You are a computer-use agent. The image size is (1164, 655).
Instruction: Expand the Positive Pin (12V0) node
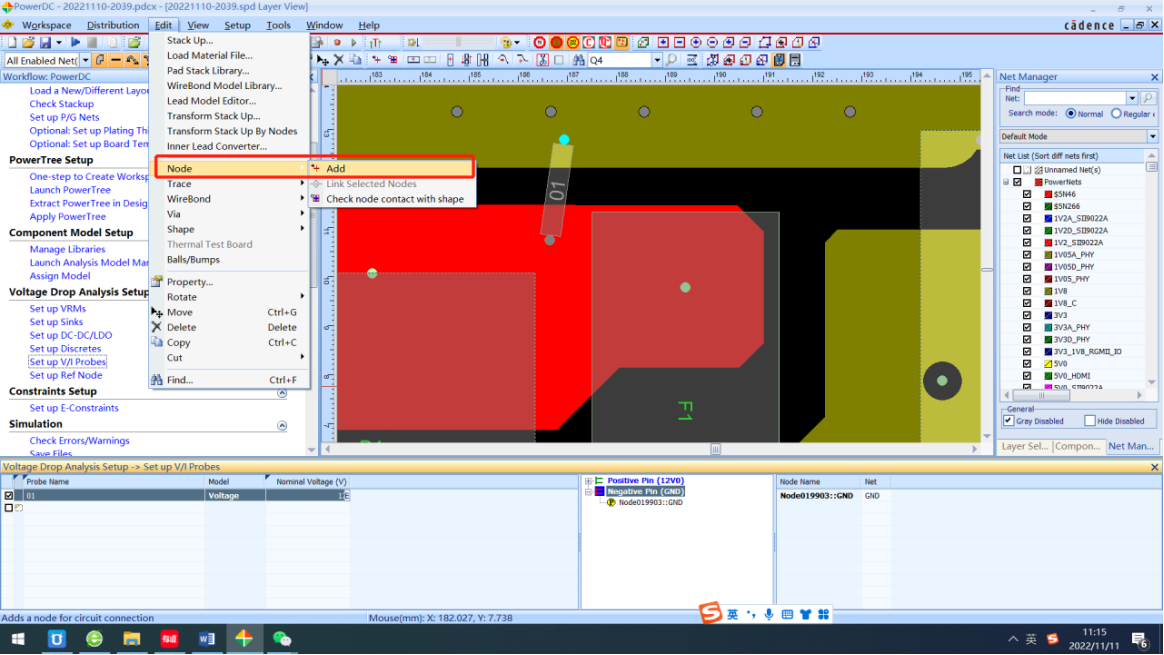(589, 481)
